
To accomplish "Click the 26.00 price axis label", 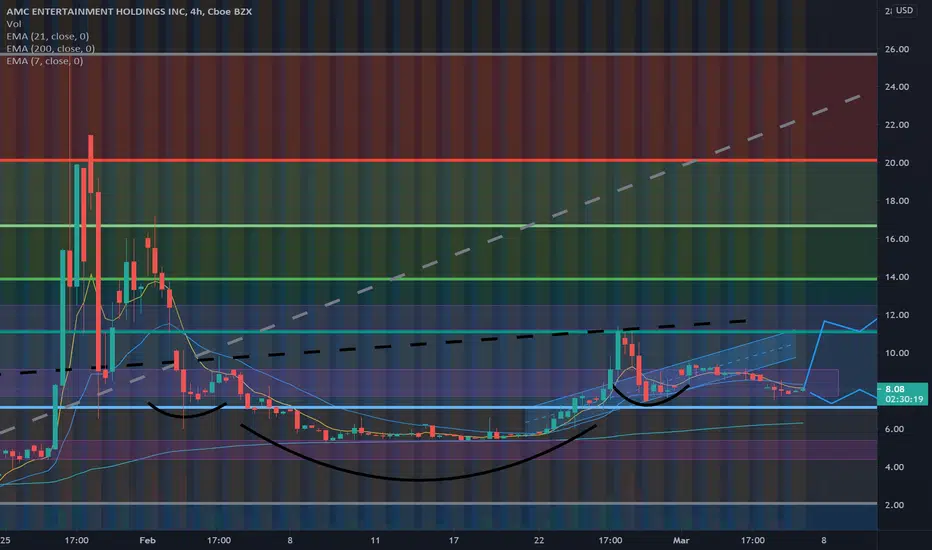I will pyautogui.click(x=896, y=49).
